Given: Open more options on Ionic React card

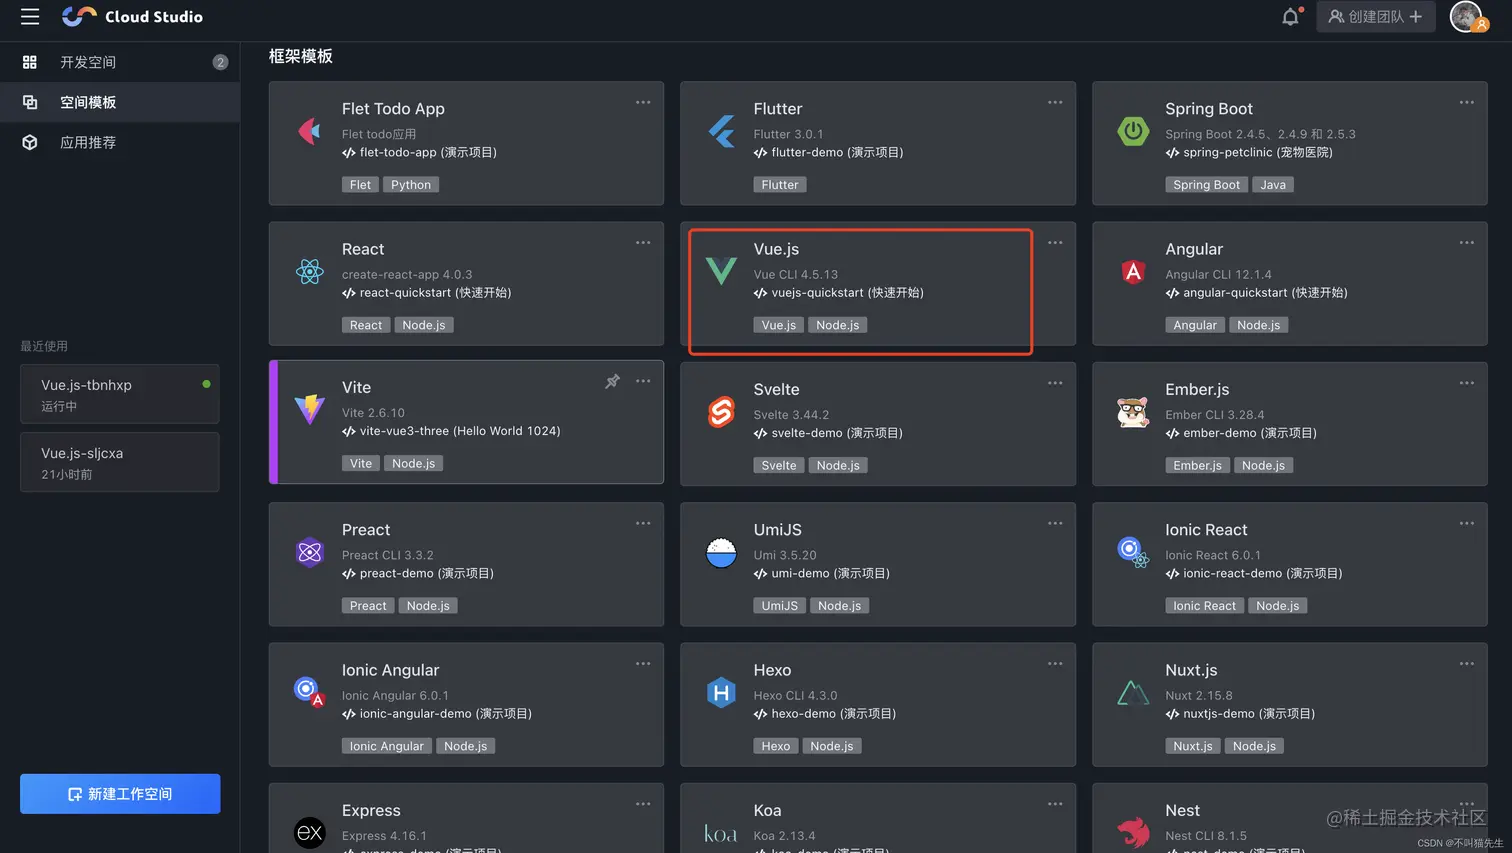Looking at the screenshot, I should [x=1466, y=523].
